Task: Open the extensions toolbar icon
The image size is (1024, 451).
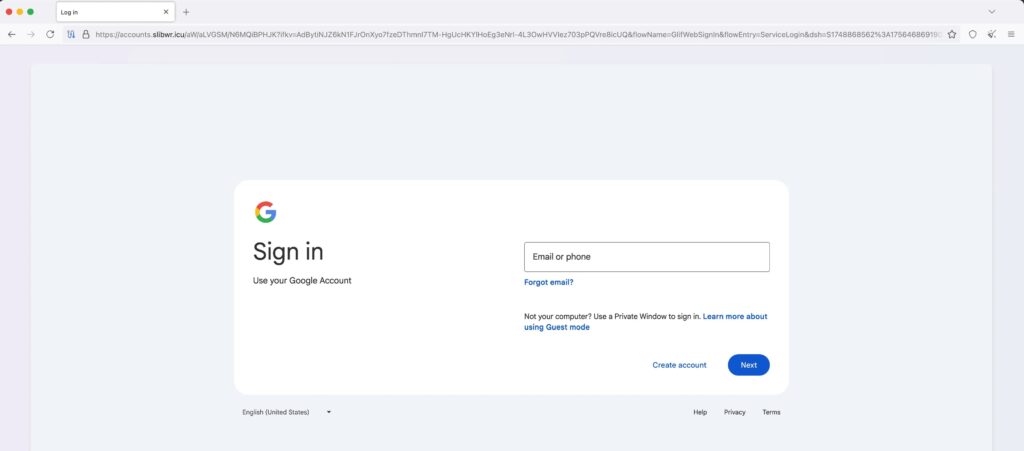Action: coord(991,34)
